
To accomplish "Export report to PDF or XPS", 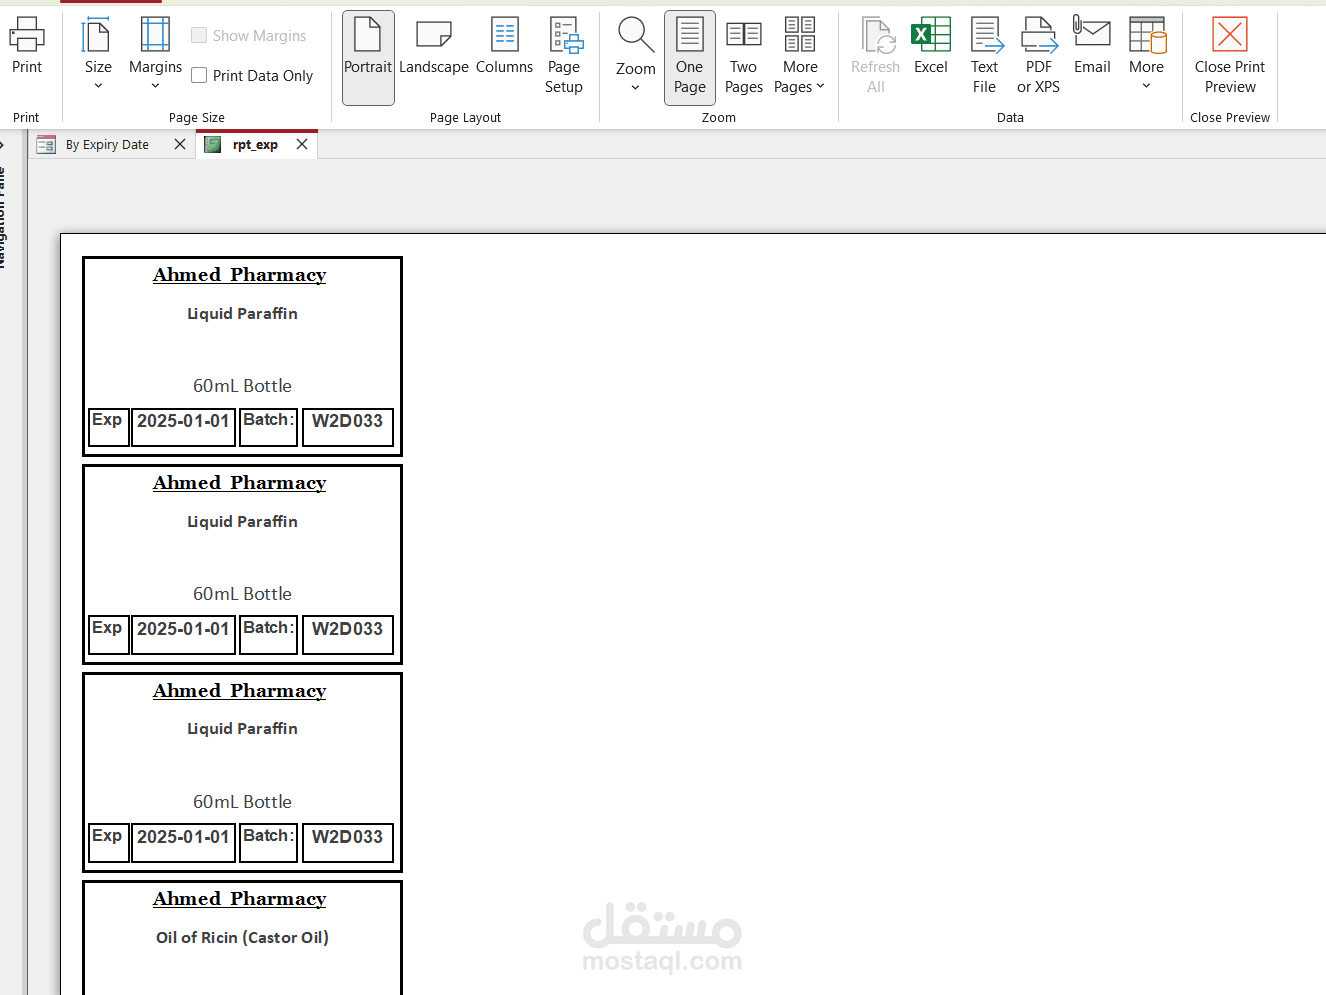I will (1038, 57).
